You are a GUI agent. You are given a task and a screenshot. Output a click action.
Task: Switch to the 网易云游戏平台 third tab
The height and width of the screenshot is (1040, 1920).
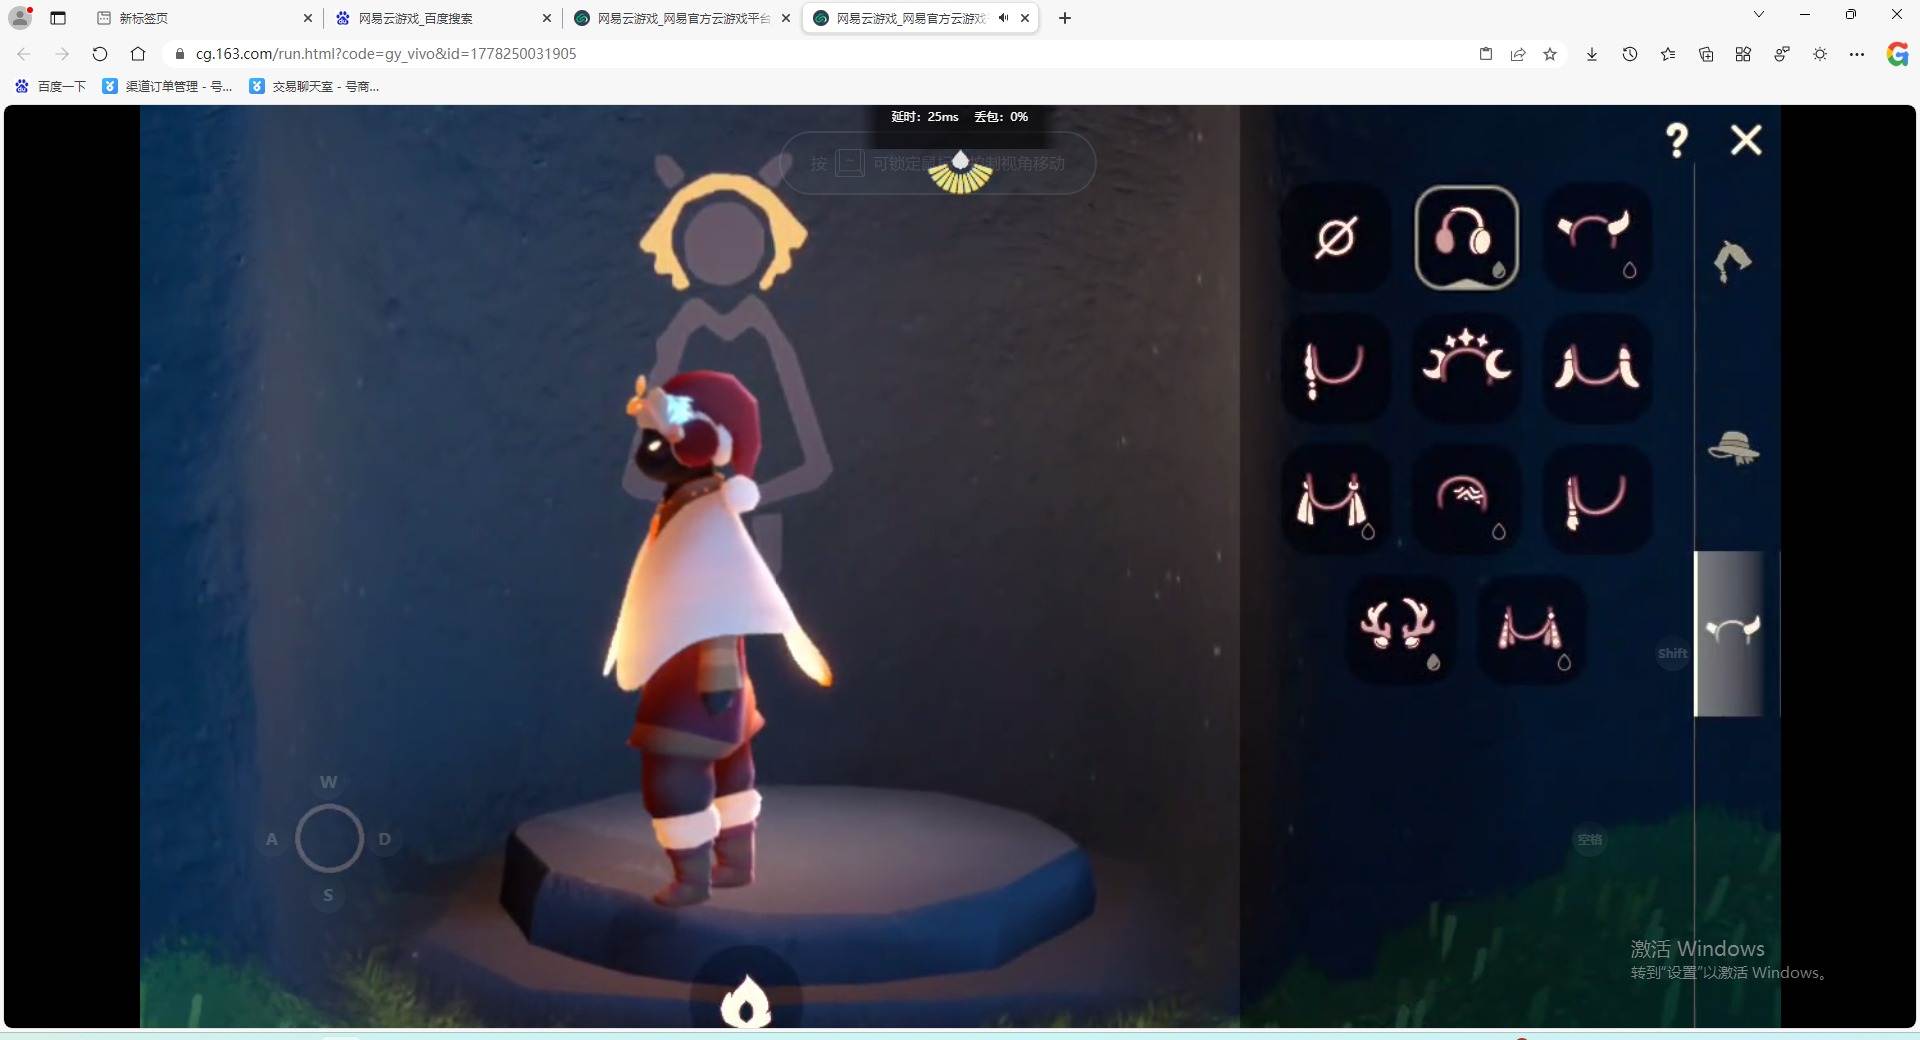point(680,18)
